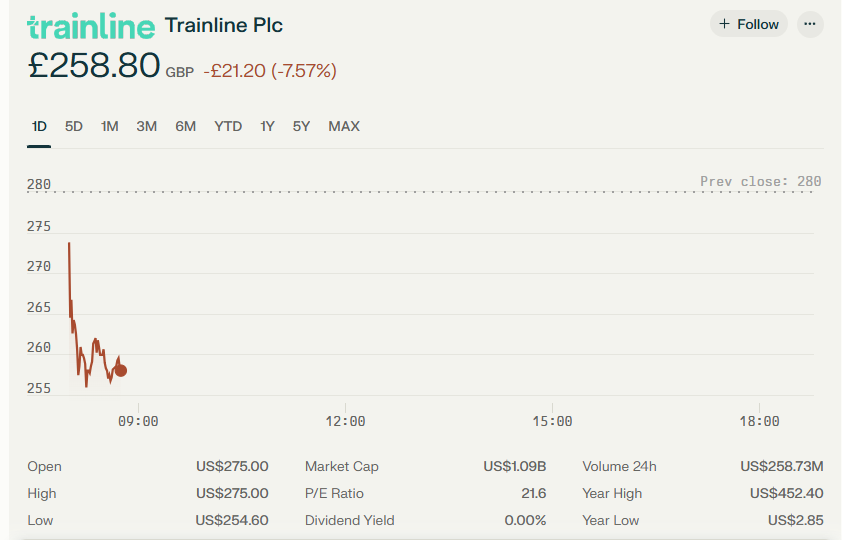842x540 pixels.
Task: Click the 12:00 time axis marker
Action: (x=345, y=421)
